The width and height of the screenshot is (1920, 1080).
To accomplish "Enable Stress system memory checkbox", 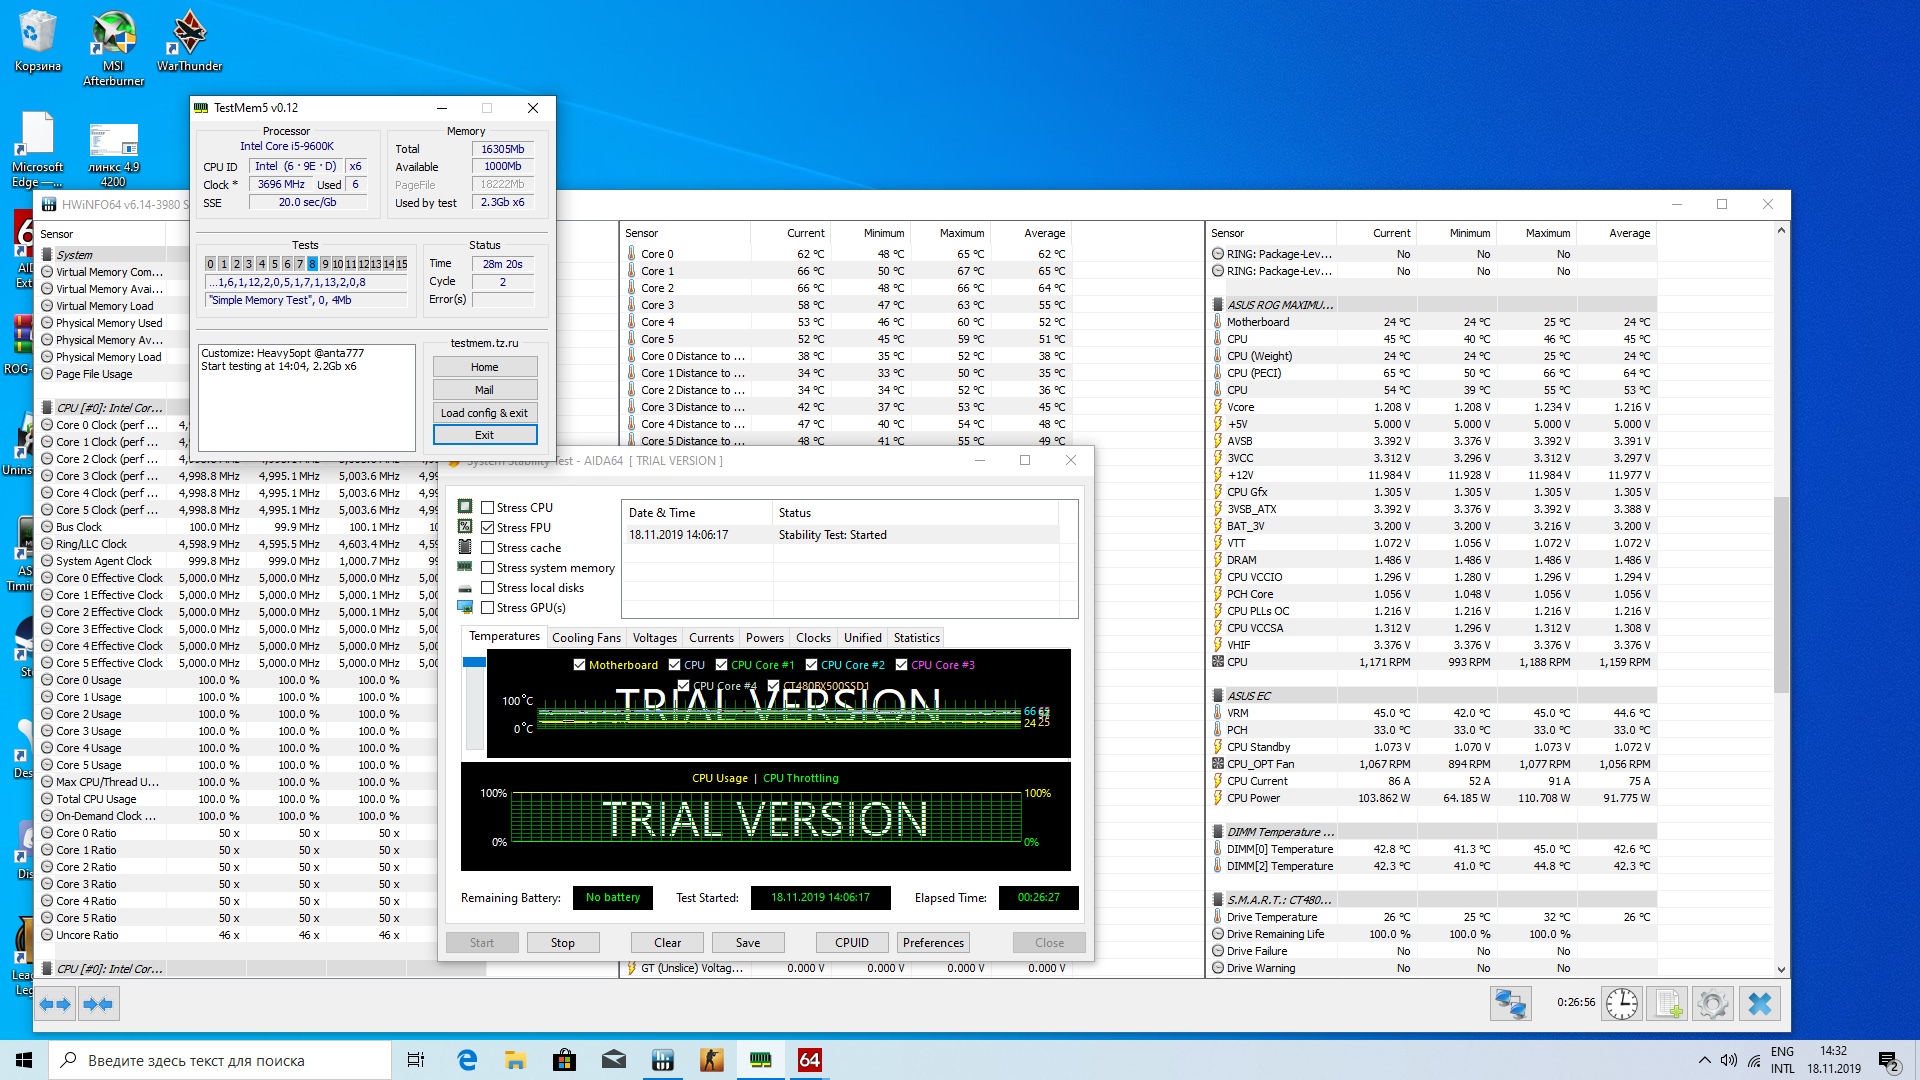I will (x=488, y=568).
